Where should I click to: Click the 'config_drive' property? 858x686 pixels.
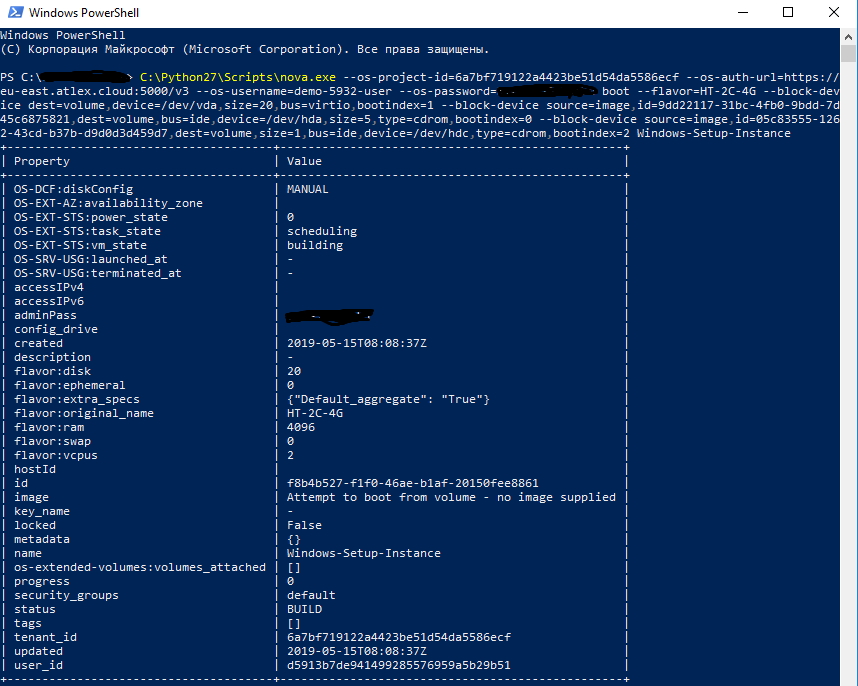point(56,329)
